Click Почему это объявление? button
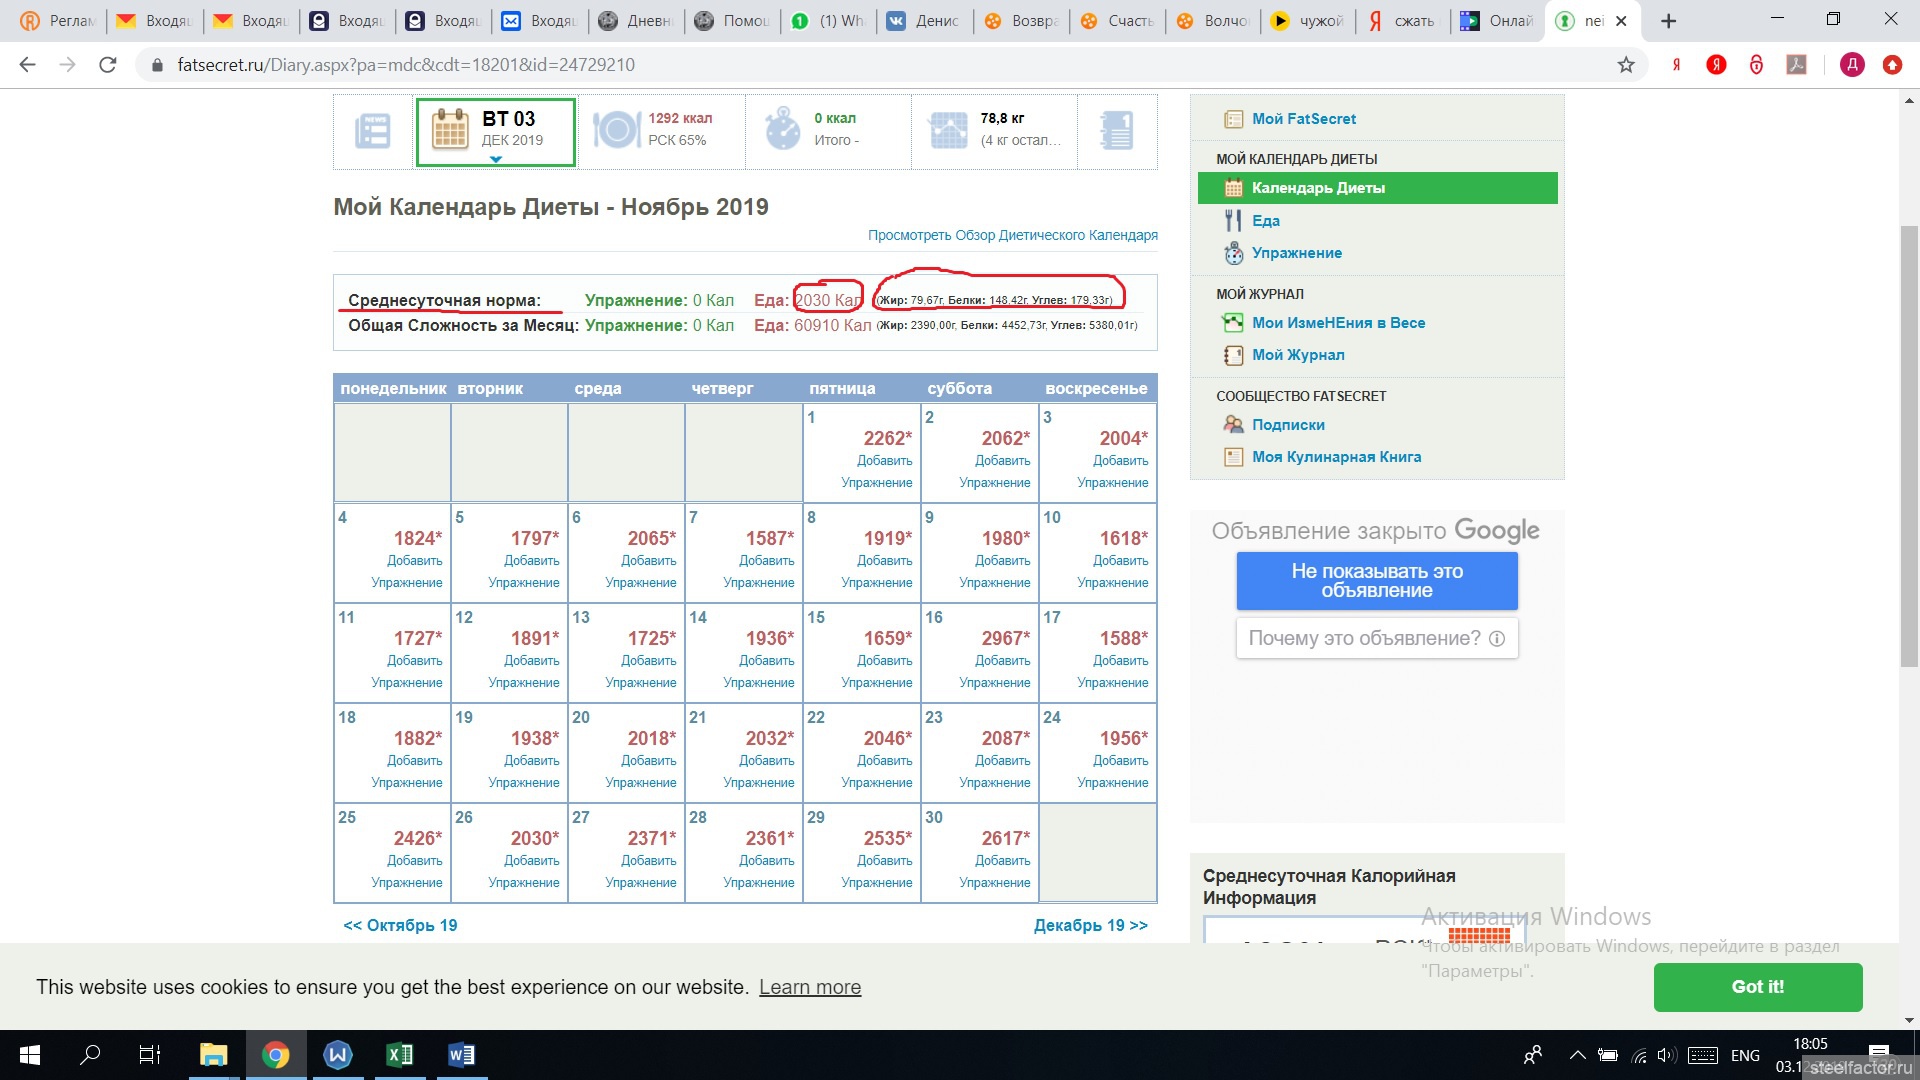 1376,638
